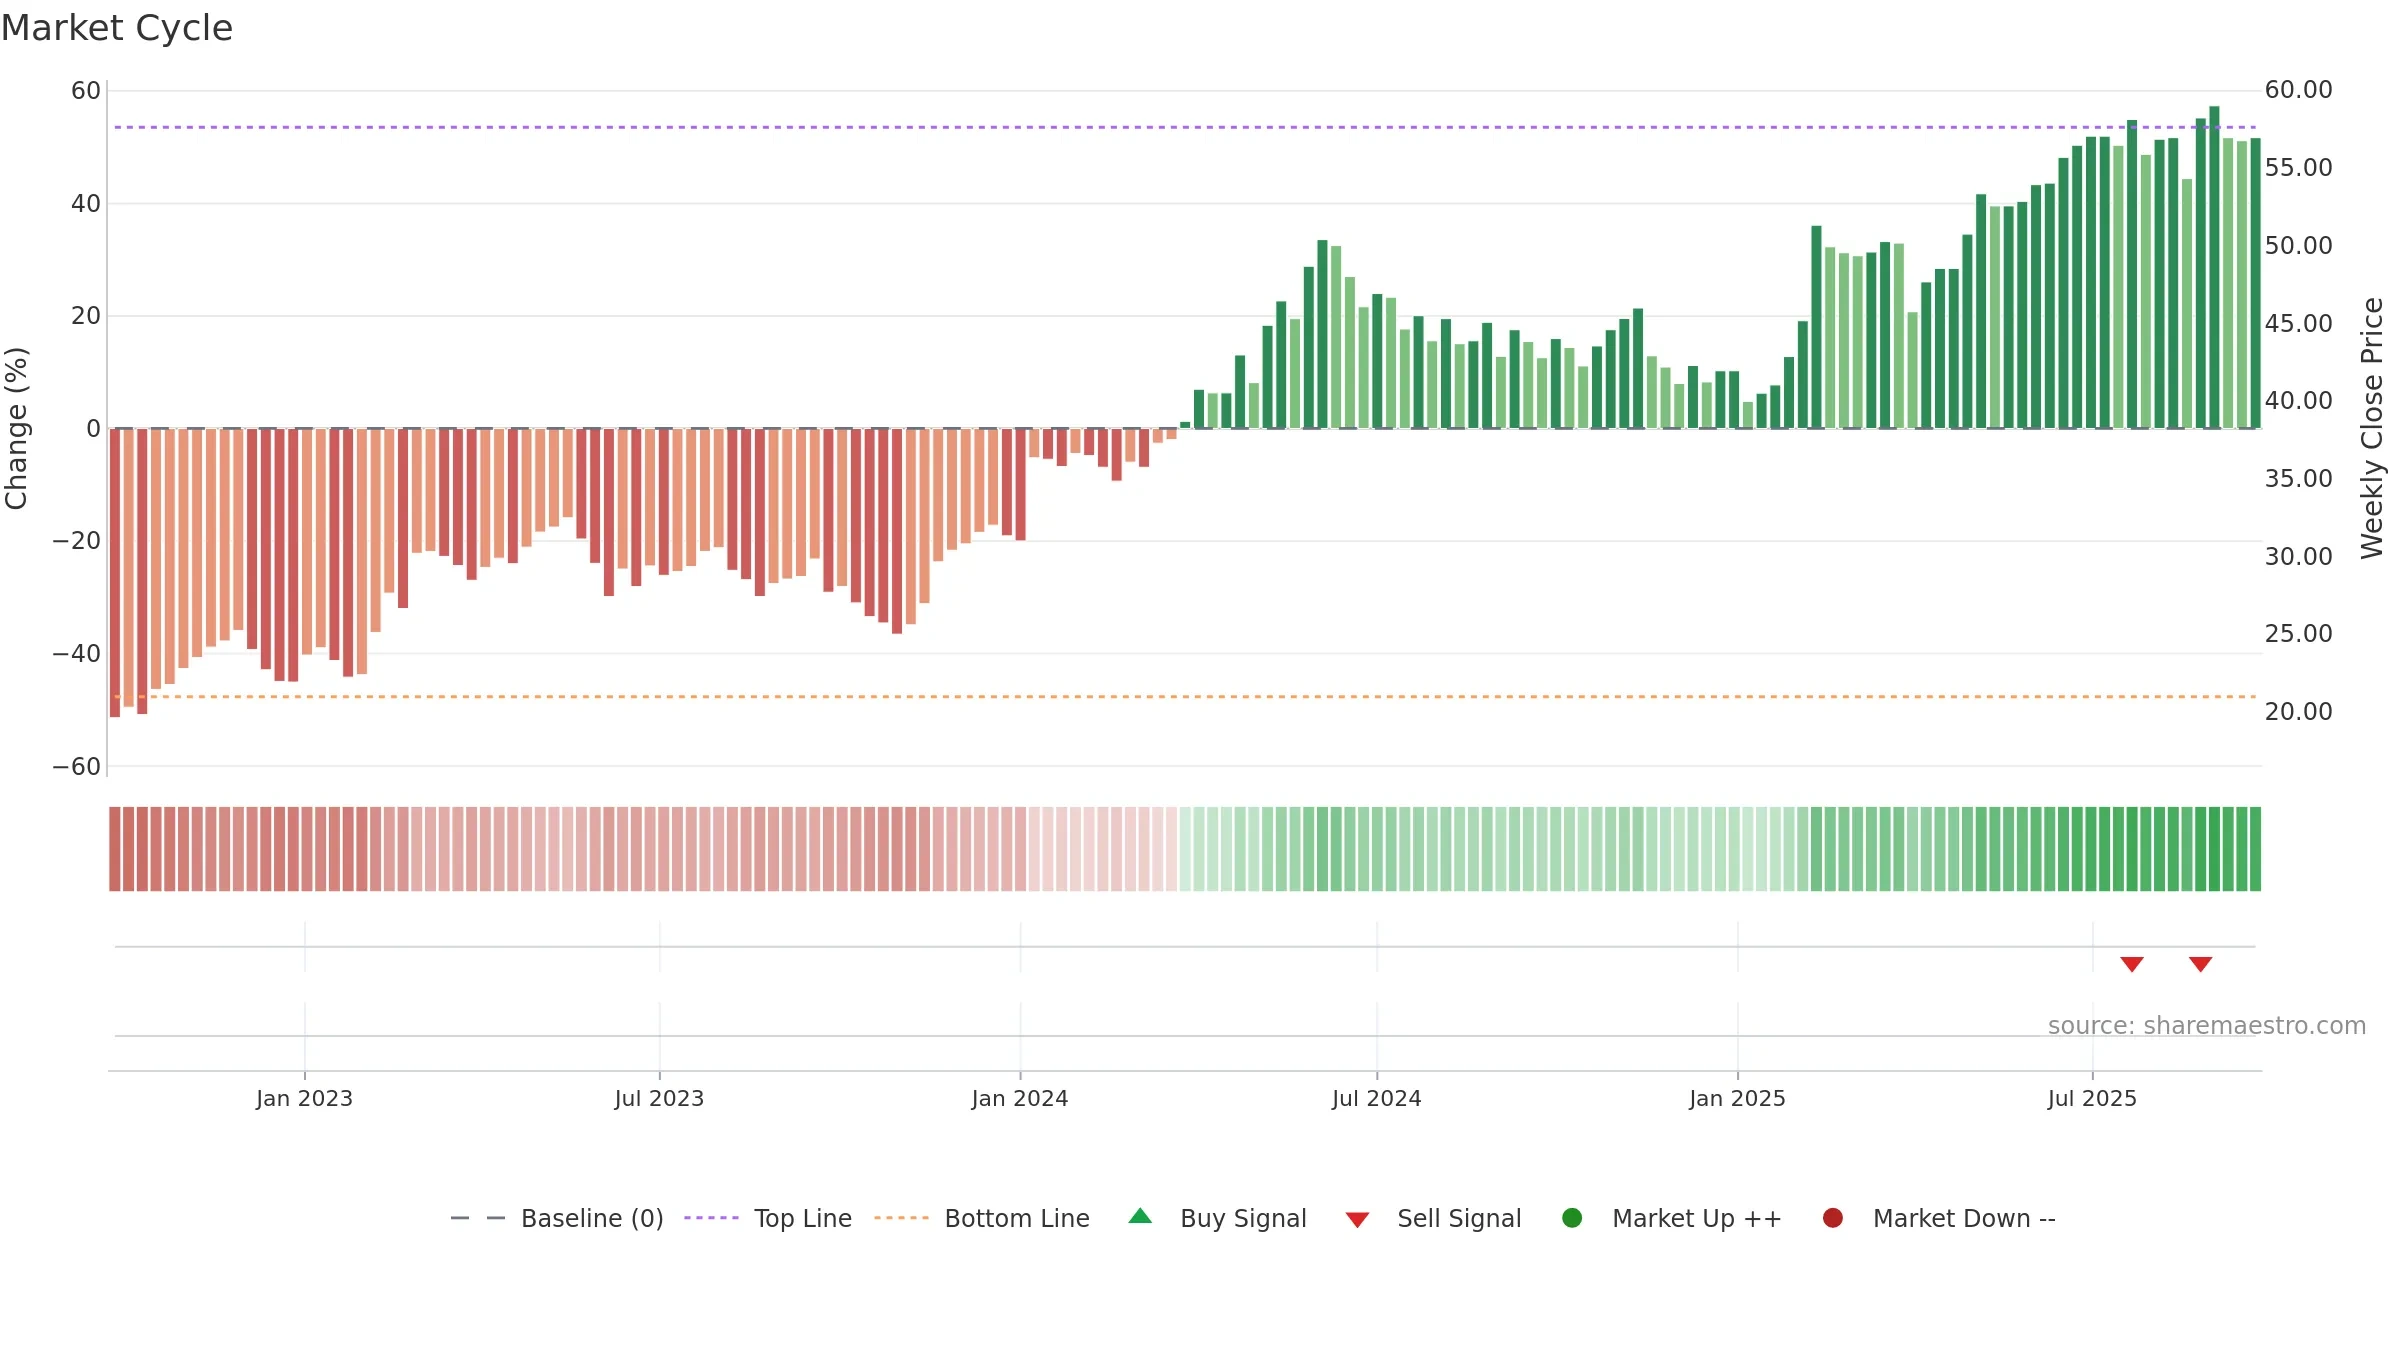
Task: Click the red Sell Signal triangle legend icon
Action: [x=1357, y=1220]
